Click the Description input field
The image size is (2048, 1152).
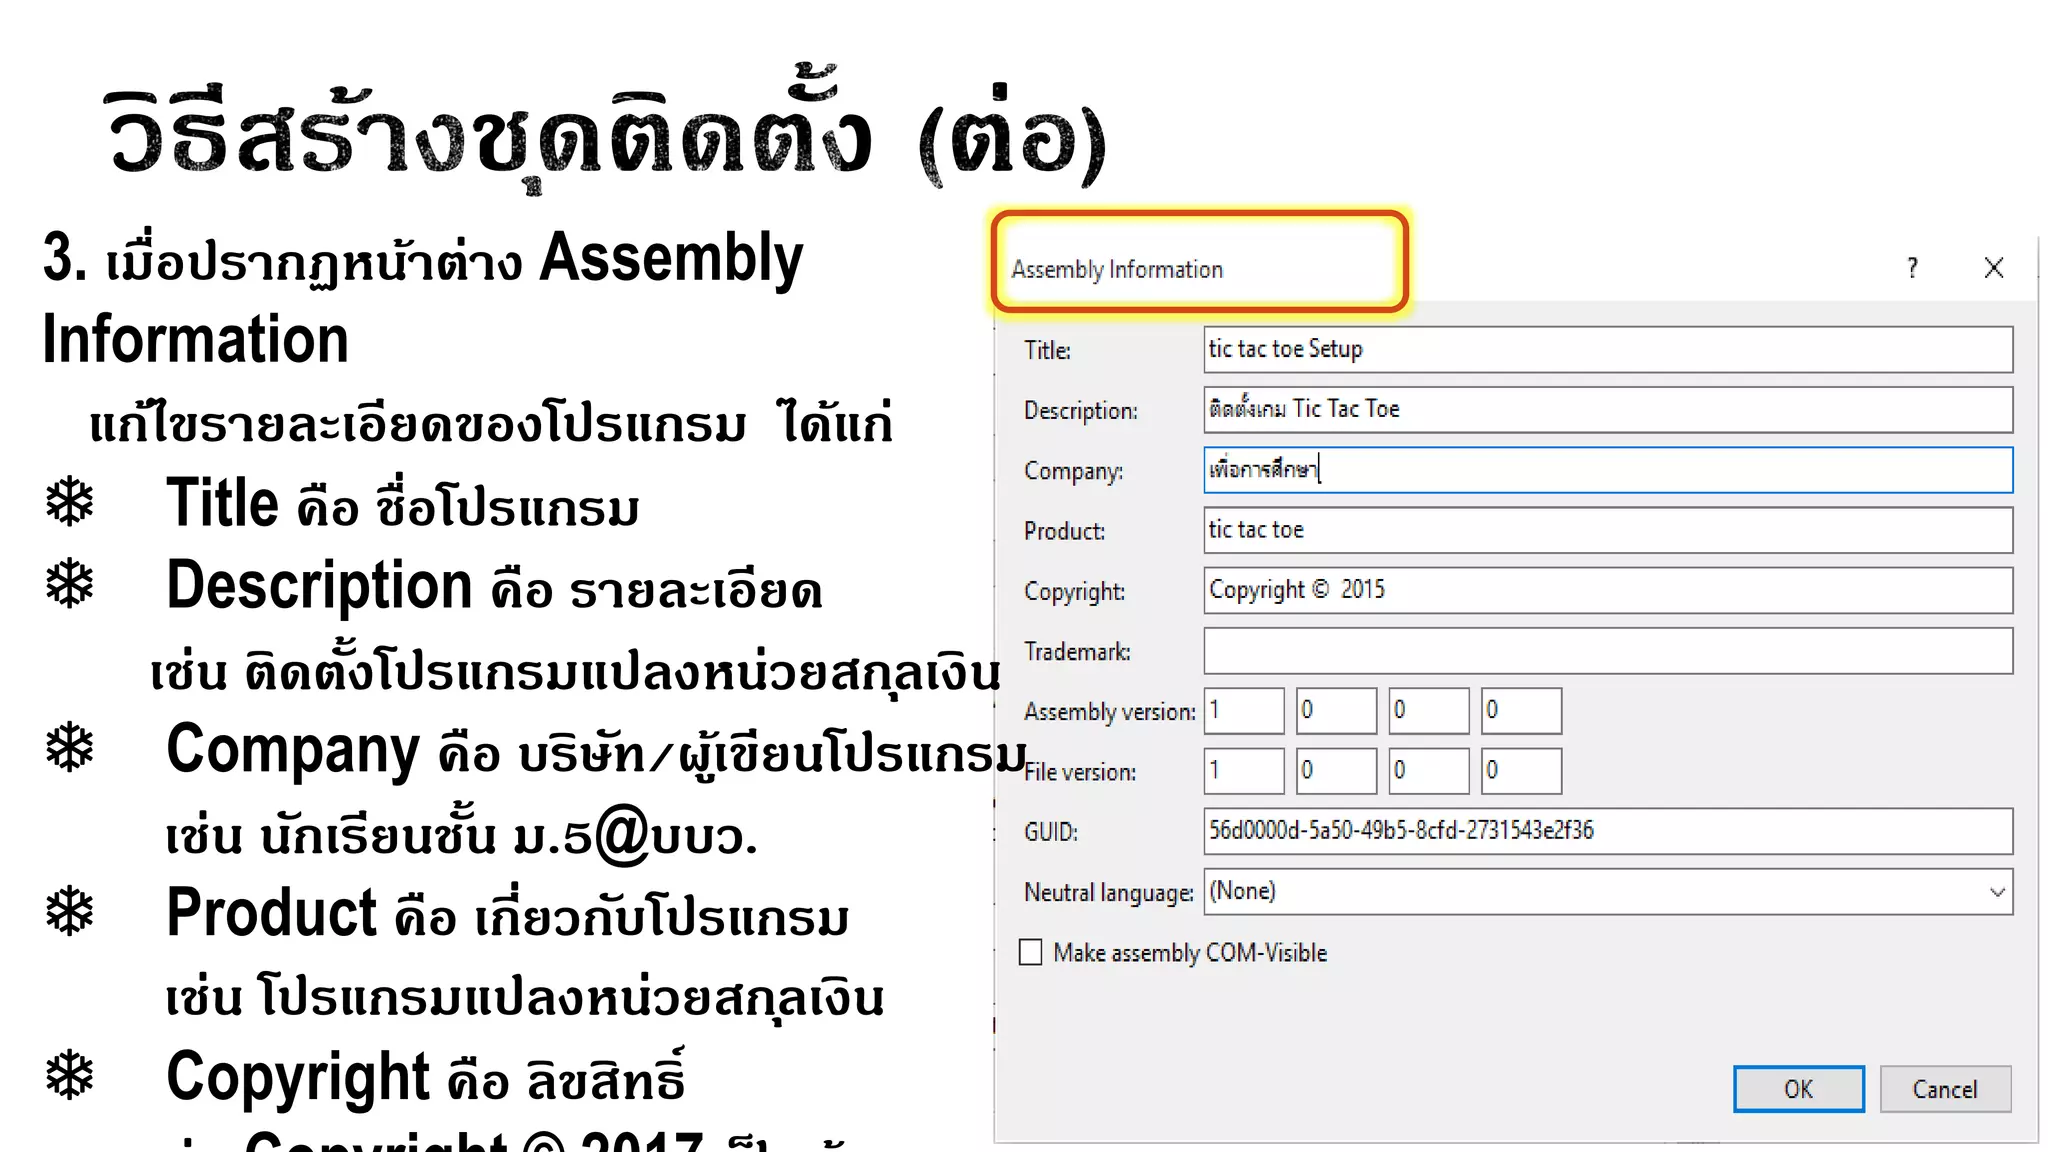pos(1608,410)
